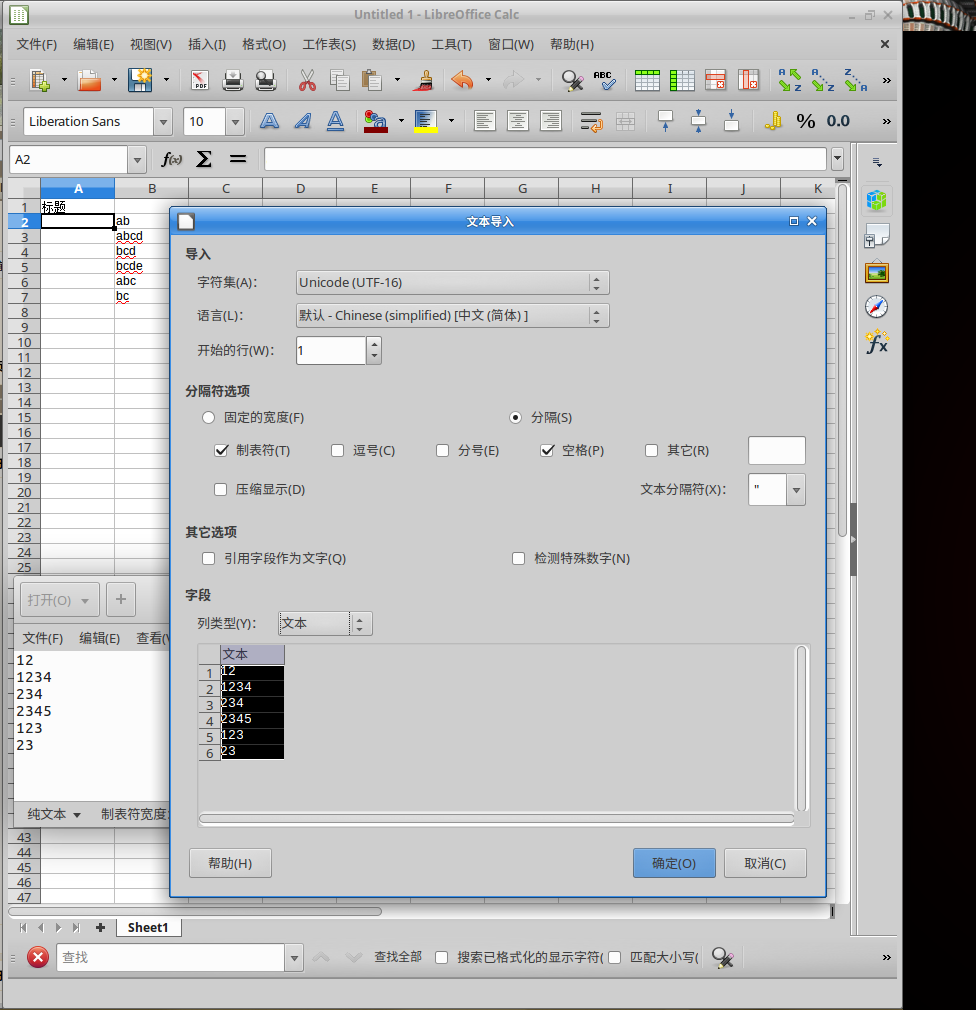Open the 文件(F) menu in Calc
The width and height of the screenshot is (976, 1010).
[x=37, y=44]
